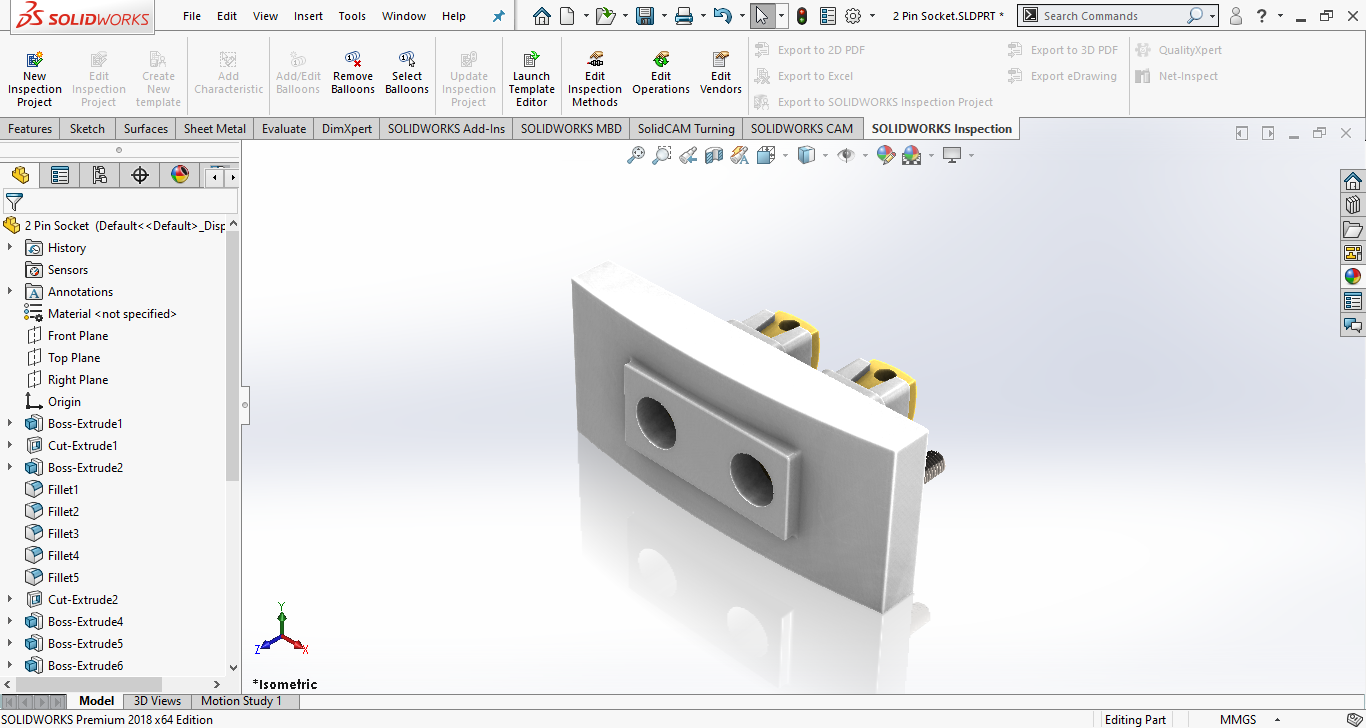Expand the Boss-Extrude1 feature
This screenshot has height=728, width=1366.
[10, 424]
